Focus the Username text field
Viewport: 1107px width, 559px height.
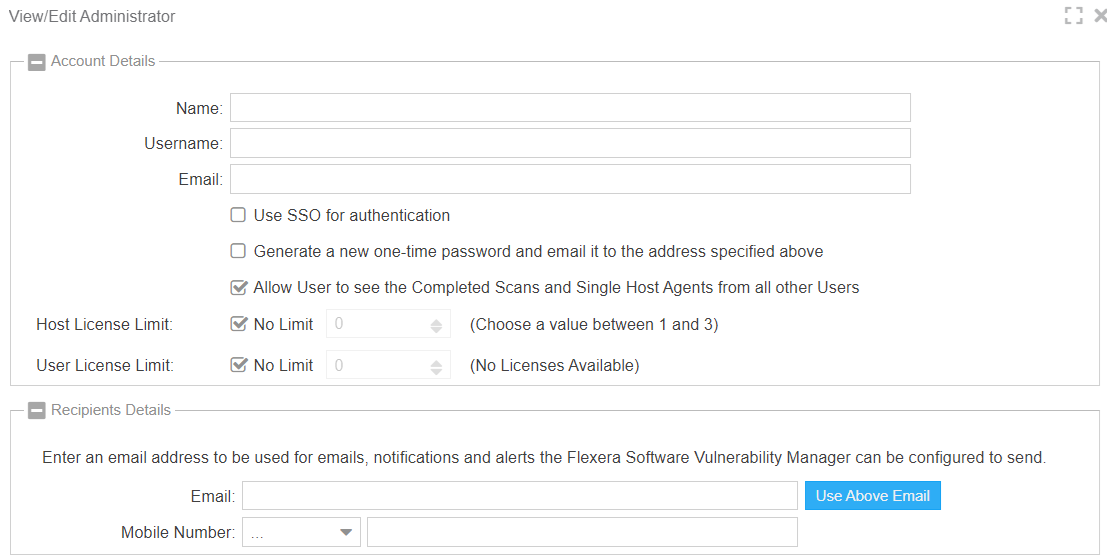coord(570,143)
